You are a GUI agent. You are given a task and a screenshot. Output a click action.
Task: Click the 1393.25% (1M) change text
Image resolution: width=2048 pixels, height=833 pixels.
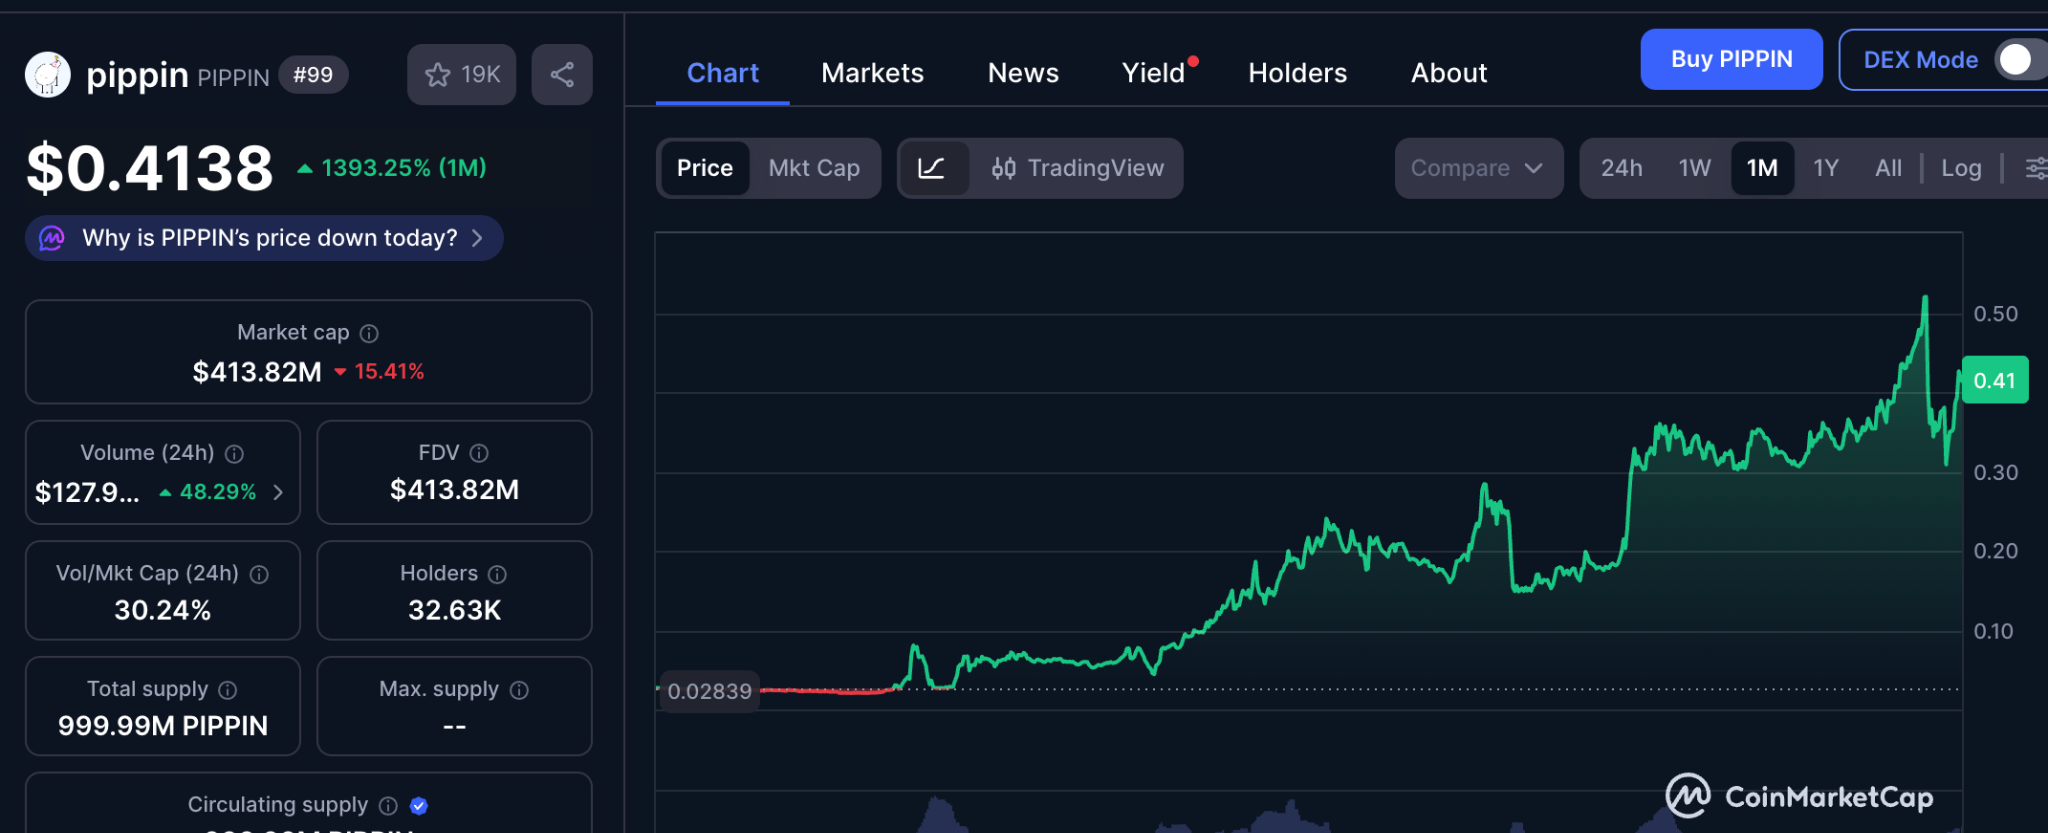click(x=392, y=168)
